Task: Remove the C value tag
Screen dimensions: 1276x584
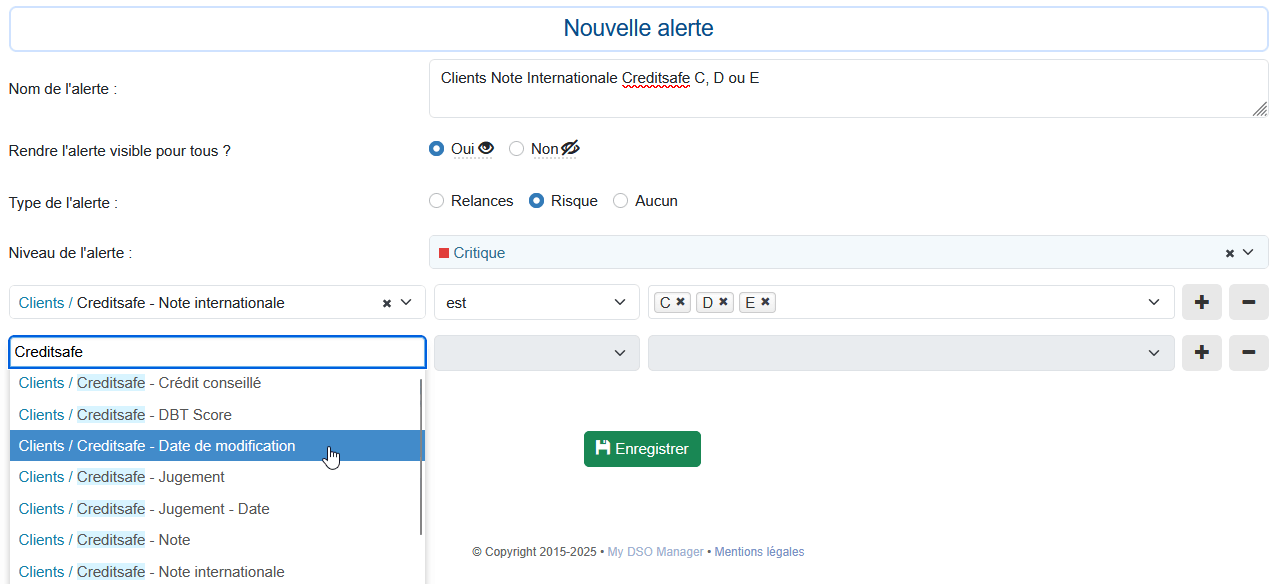Action: point(680,301)
